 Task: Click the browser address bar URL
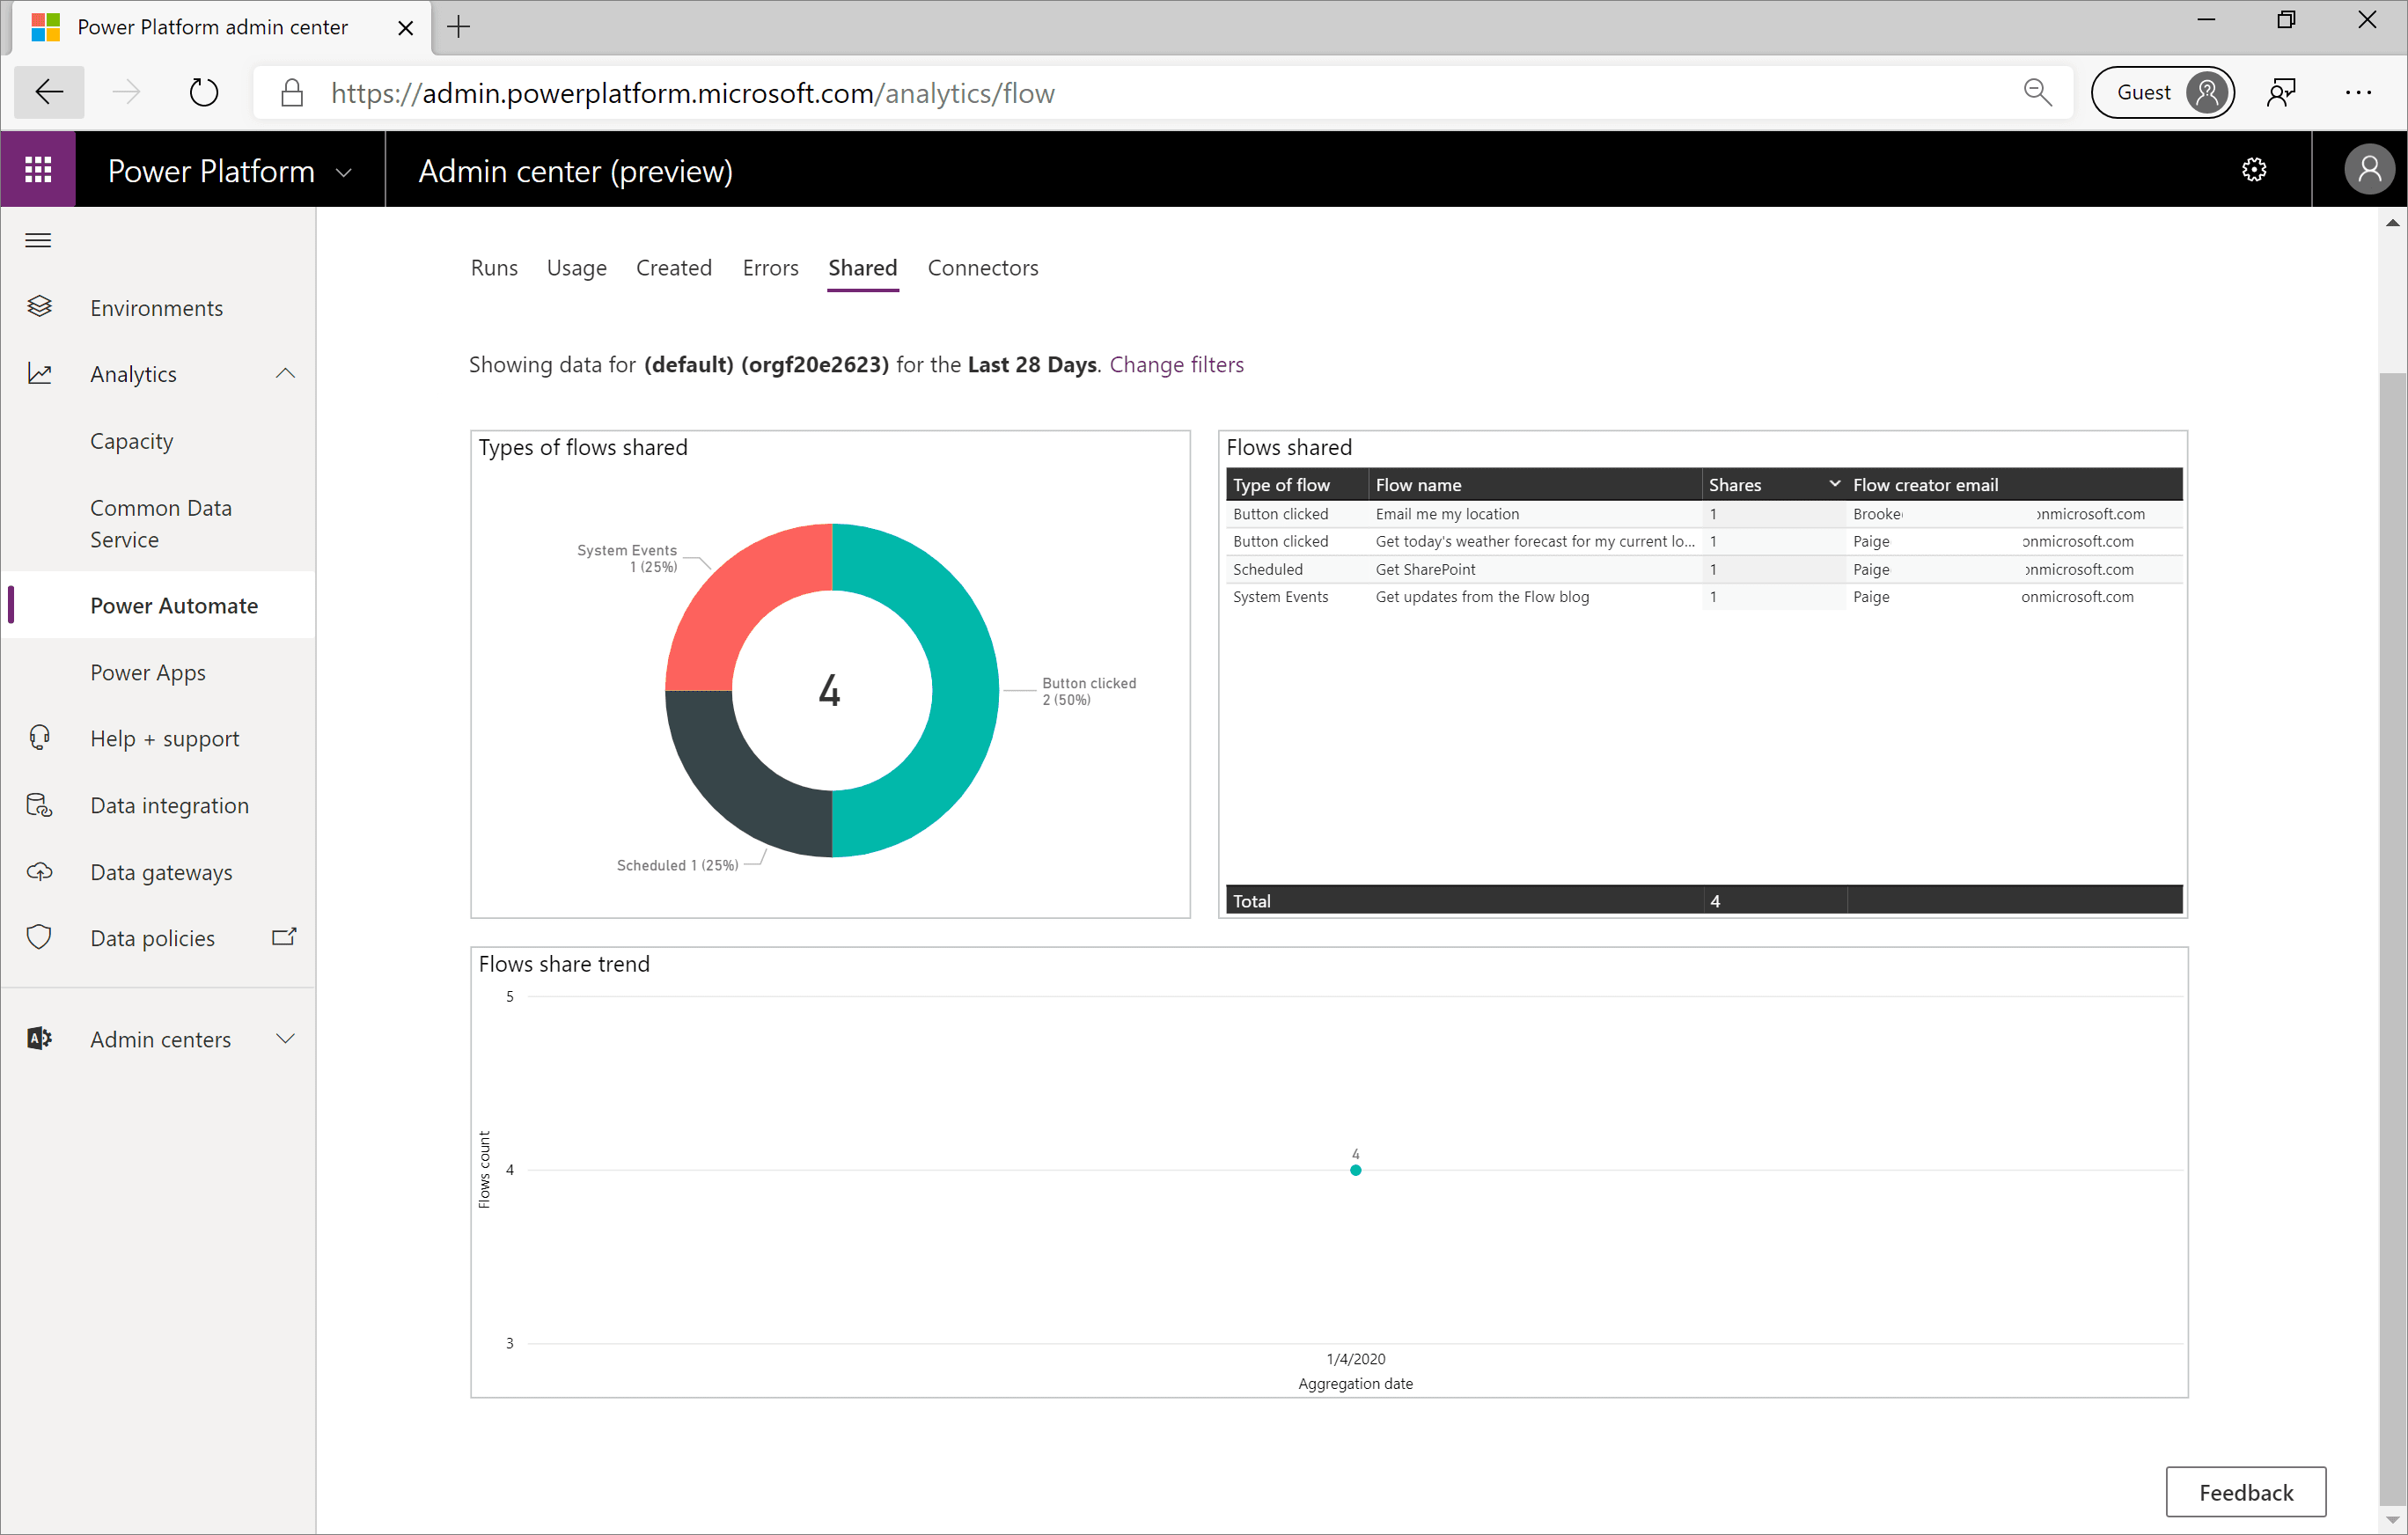tap(692, 93)
